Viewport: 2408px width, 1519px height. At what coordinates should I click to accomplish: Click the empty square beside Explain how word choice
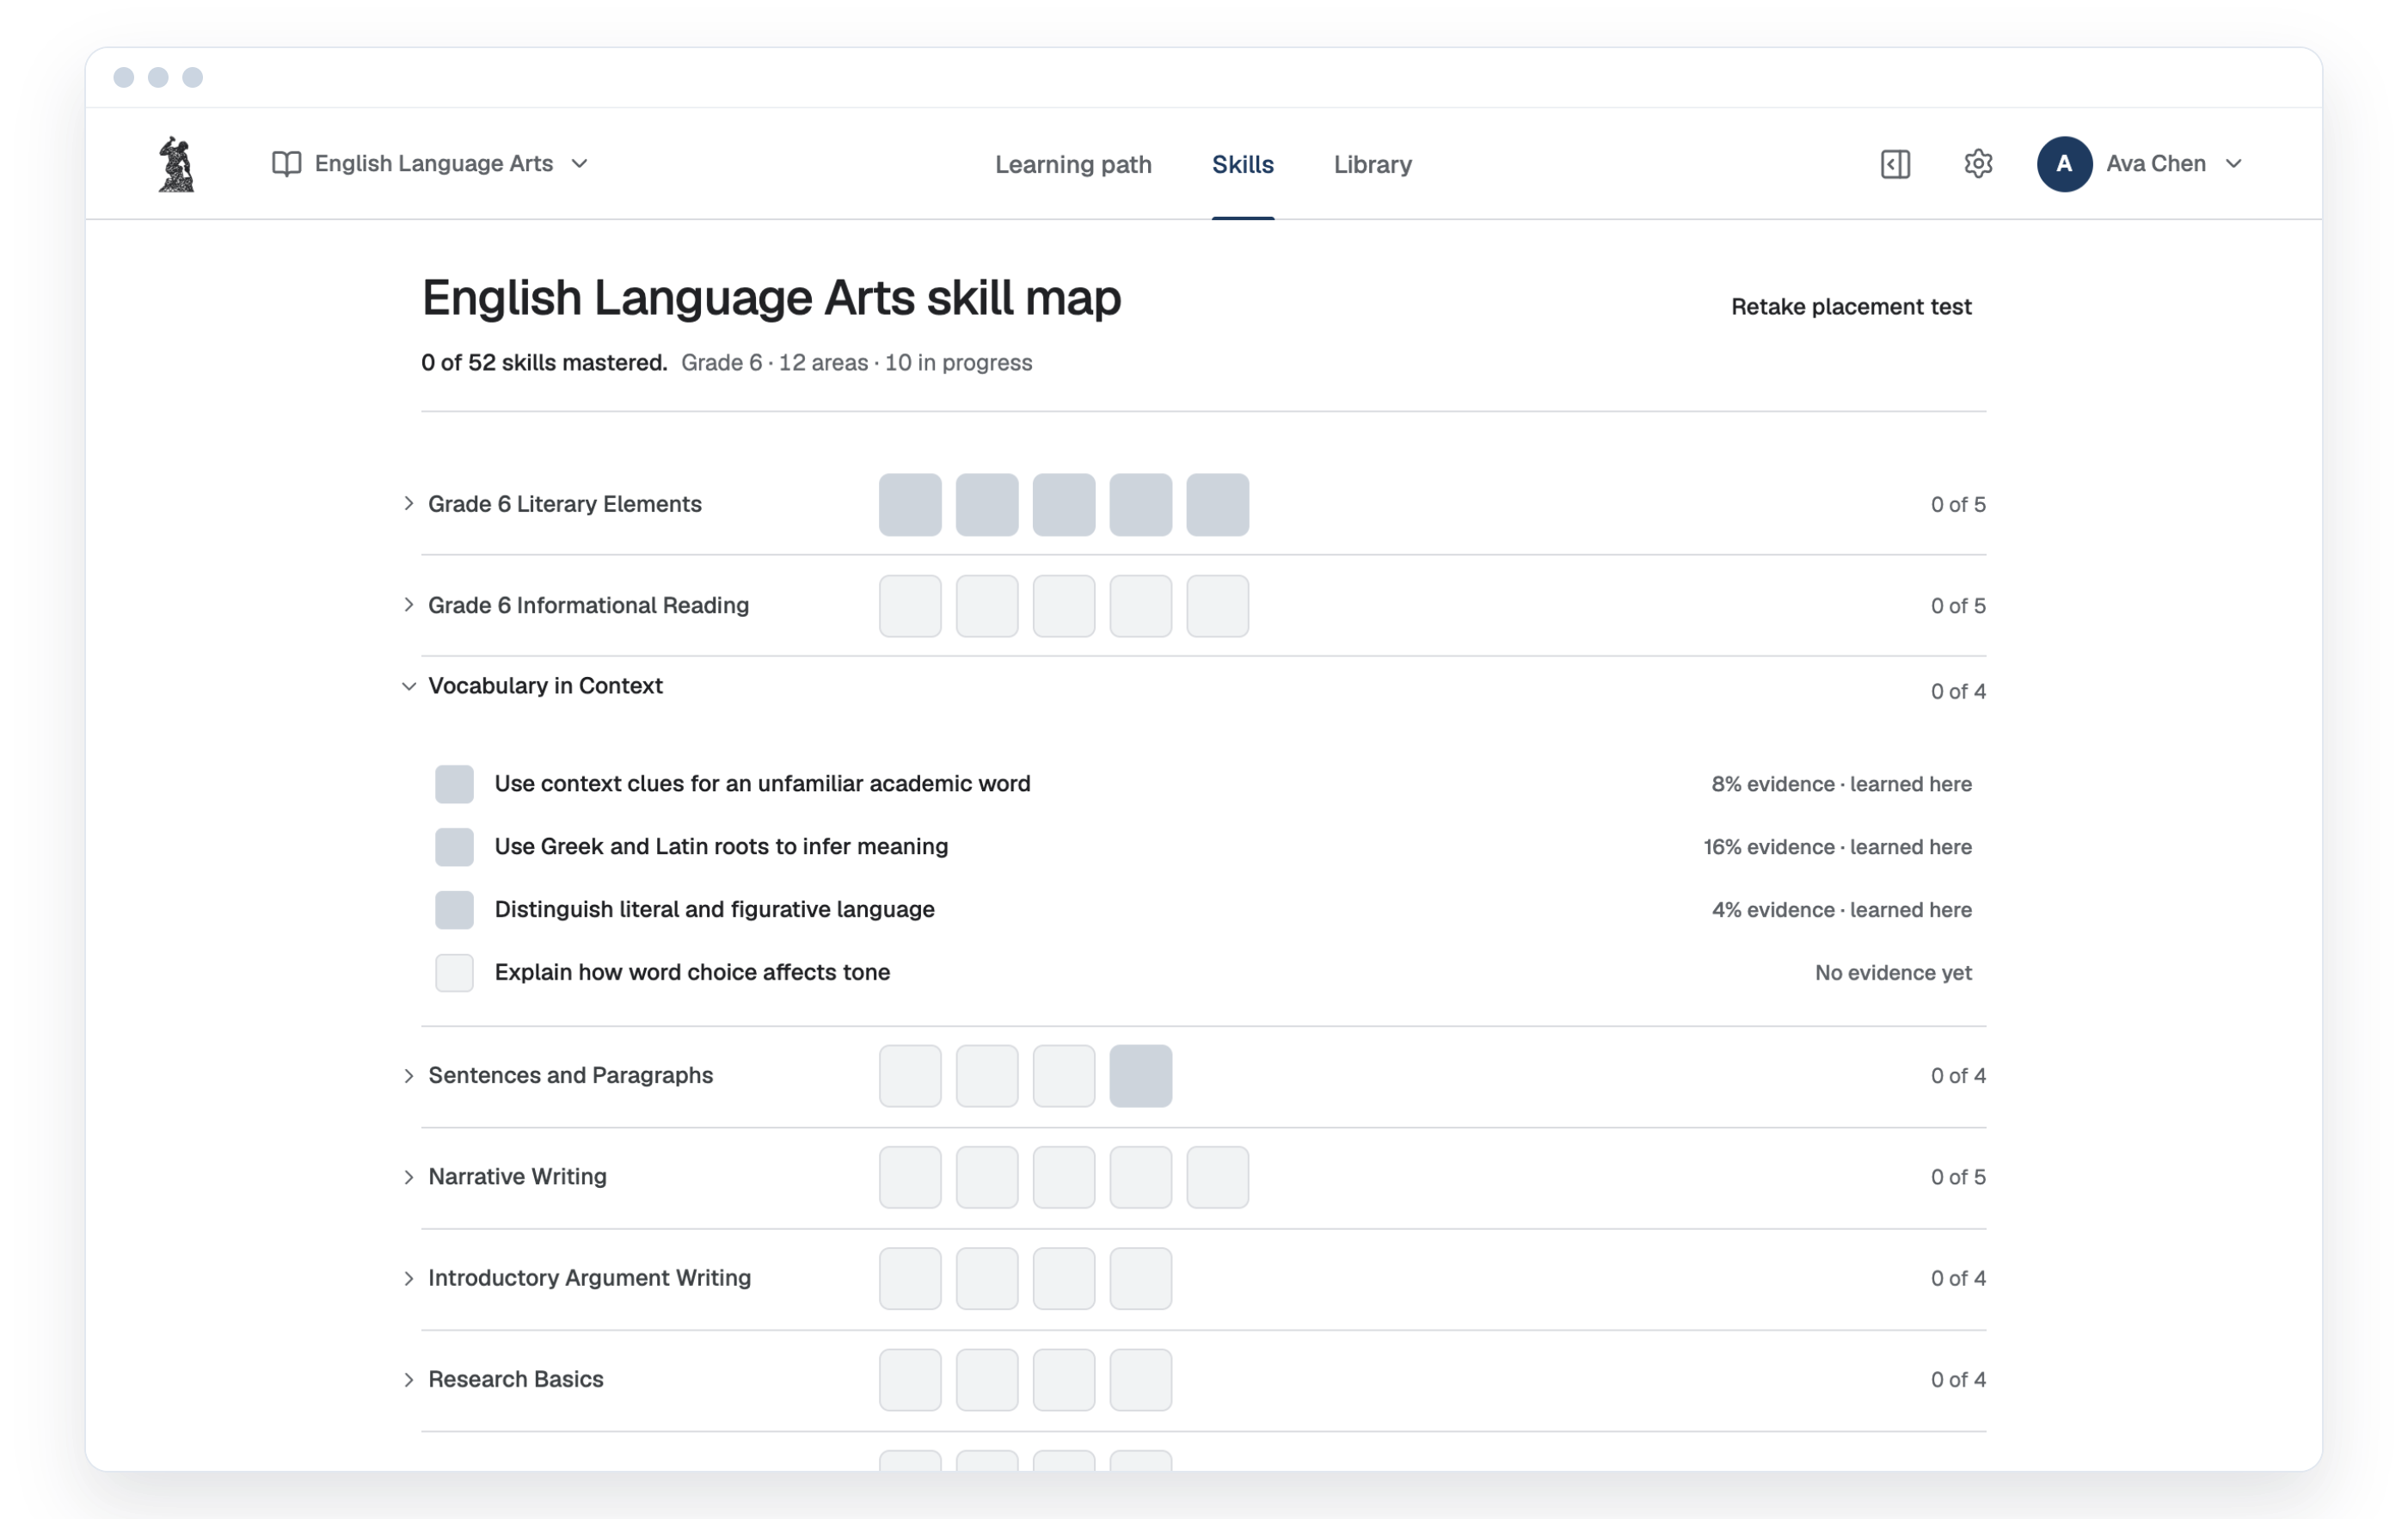pos(454,973)
